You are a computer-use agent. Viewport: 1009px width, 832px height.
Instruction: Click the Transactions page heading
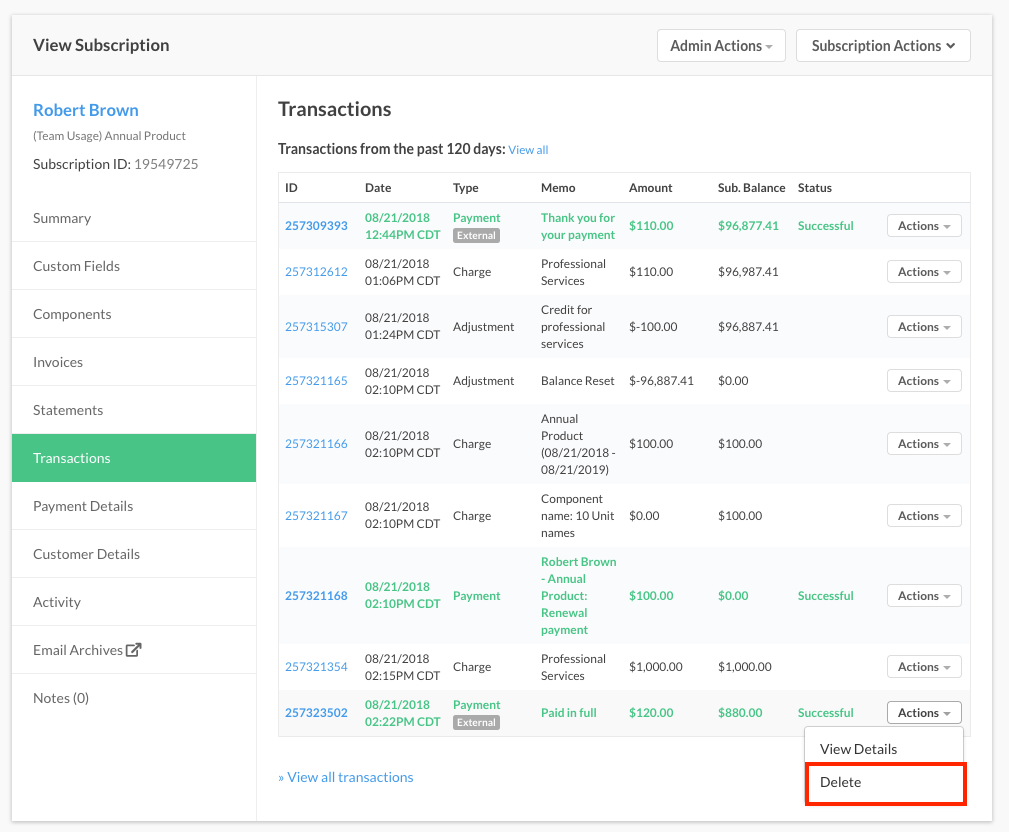[x=335, y=109]
